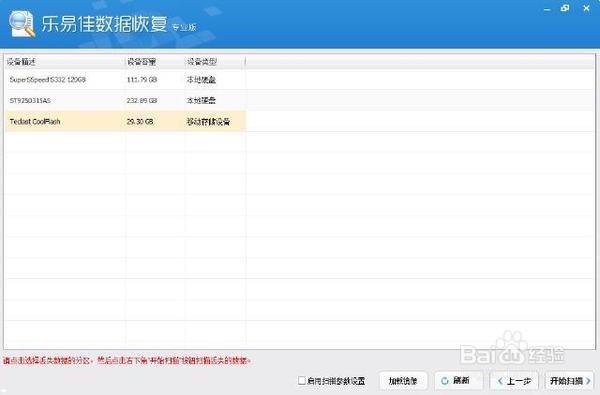Select the SuperSSpeed S332 120GB device row

click(x=125, y=80)
